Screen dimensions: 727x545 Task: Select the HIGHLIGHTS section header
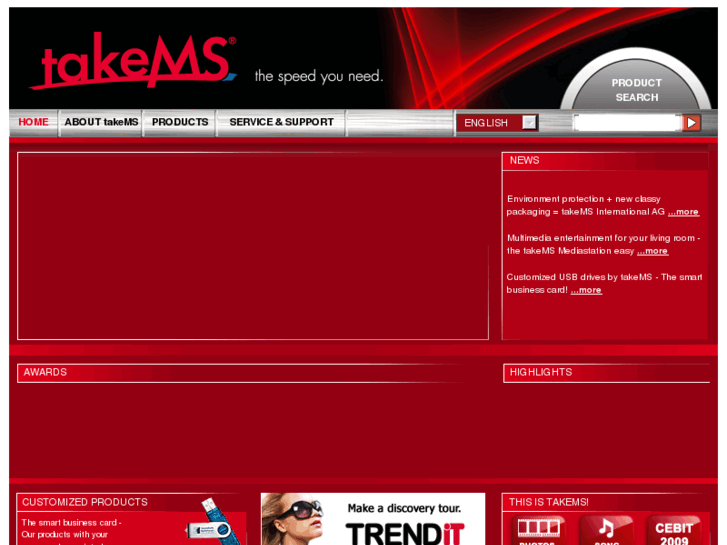(606, 373)
